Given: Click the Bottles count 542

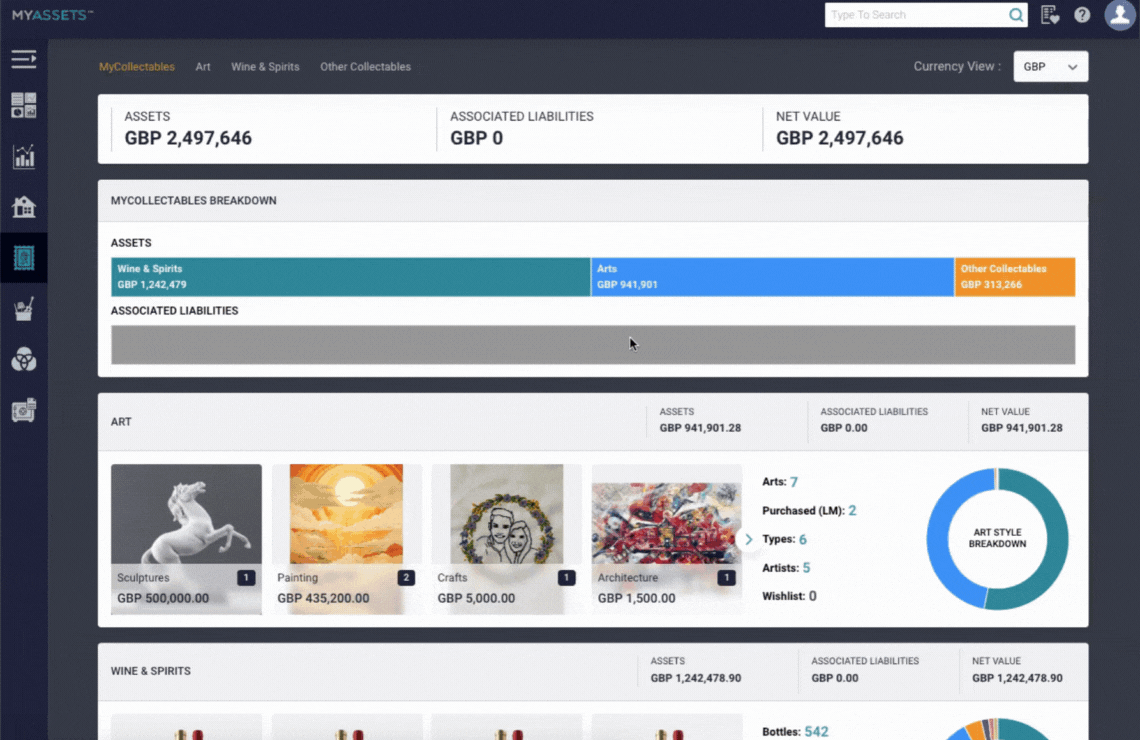Looking at the screenshot, I should (816, 731).
